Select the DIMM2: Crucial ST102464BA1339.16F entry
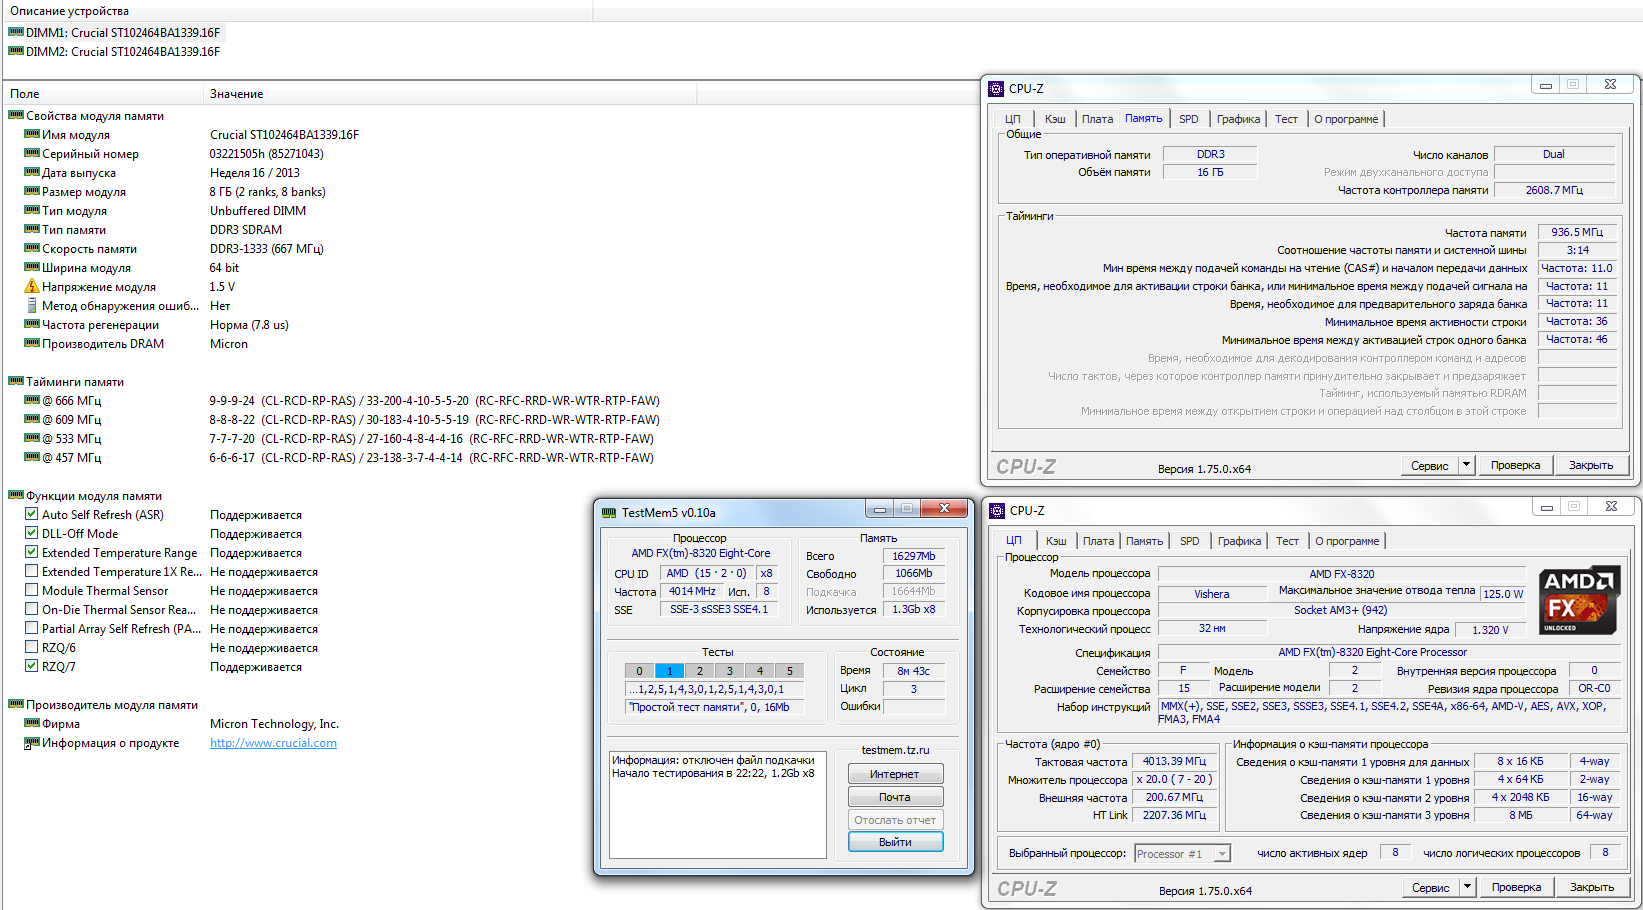This screenshot has width=1643, height=910. pos(123,51)
